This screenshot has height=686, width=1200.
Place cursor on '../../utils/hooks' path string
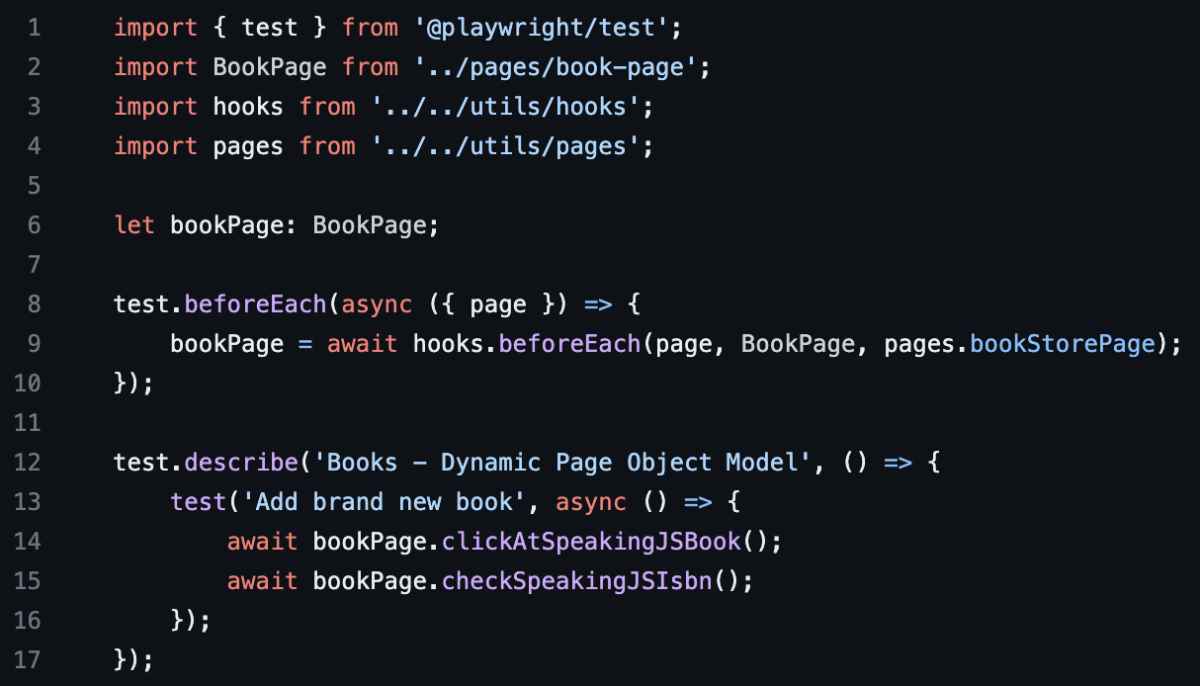coord(512,106)
